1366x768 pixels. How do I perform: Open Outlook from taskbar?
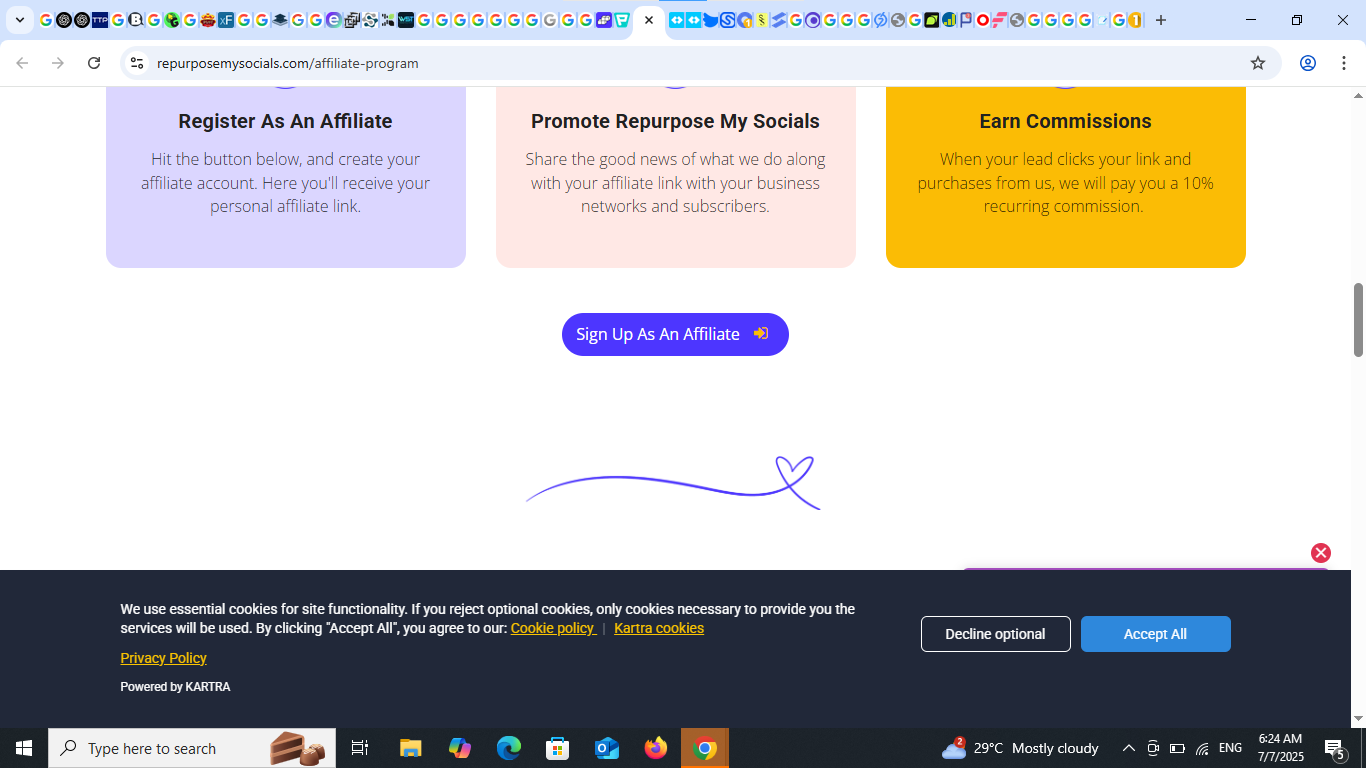(x=607, y=748)
